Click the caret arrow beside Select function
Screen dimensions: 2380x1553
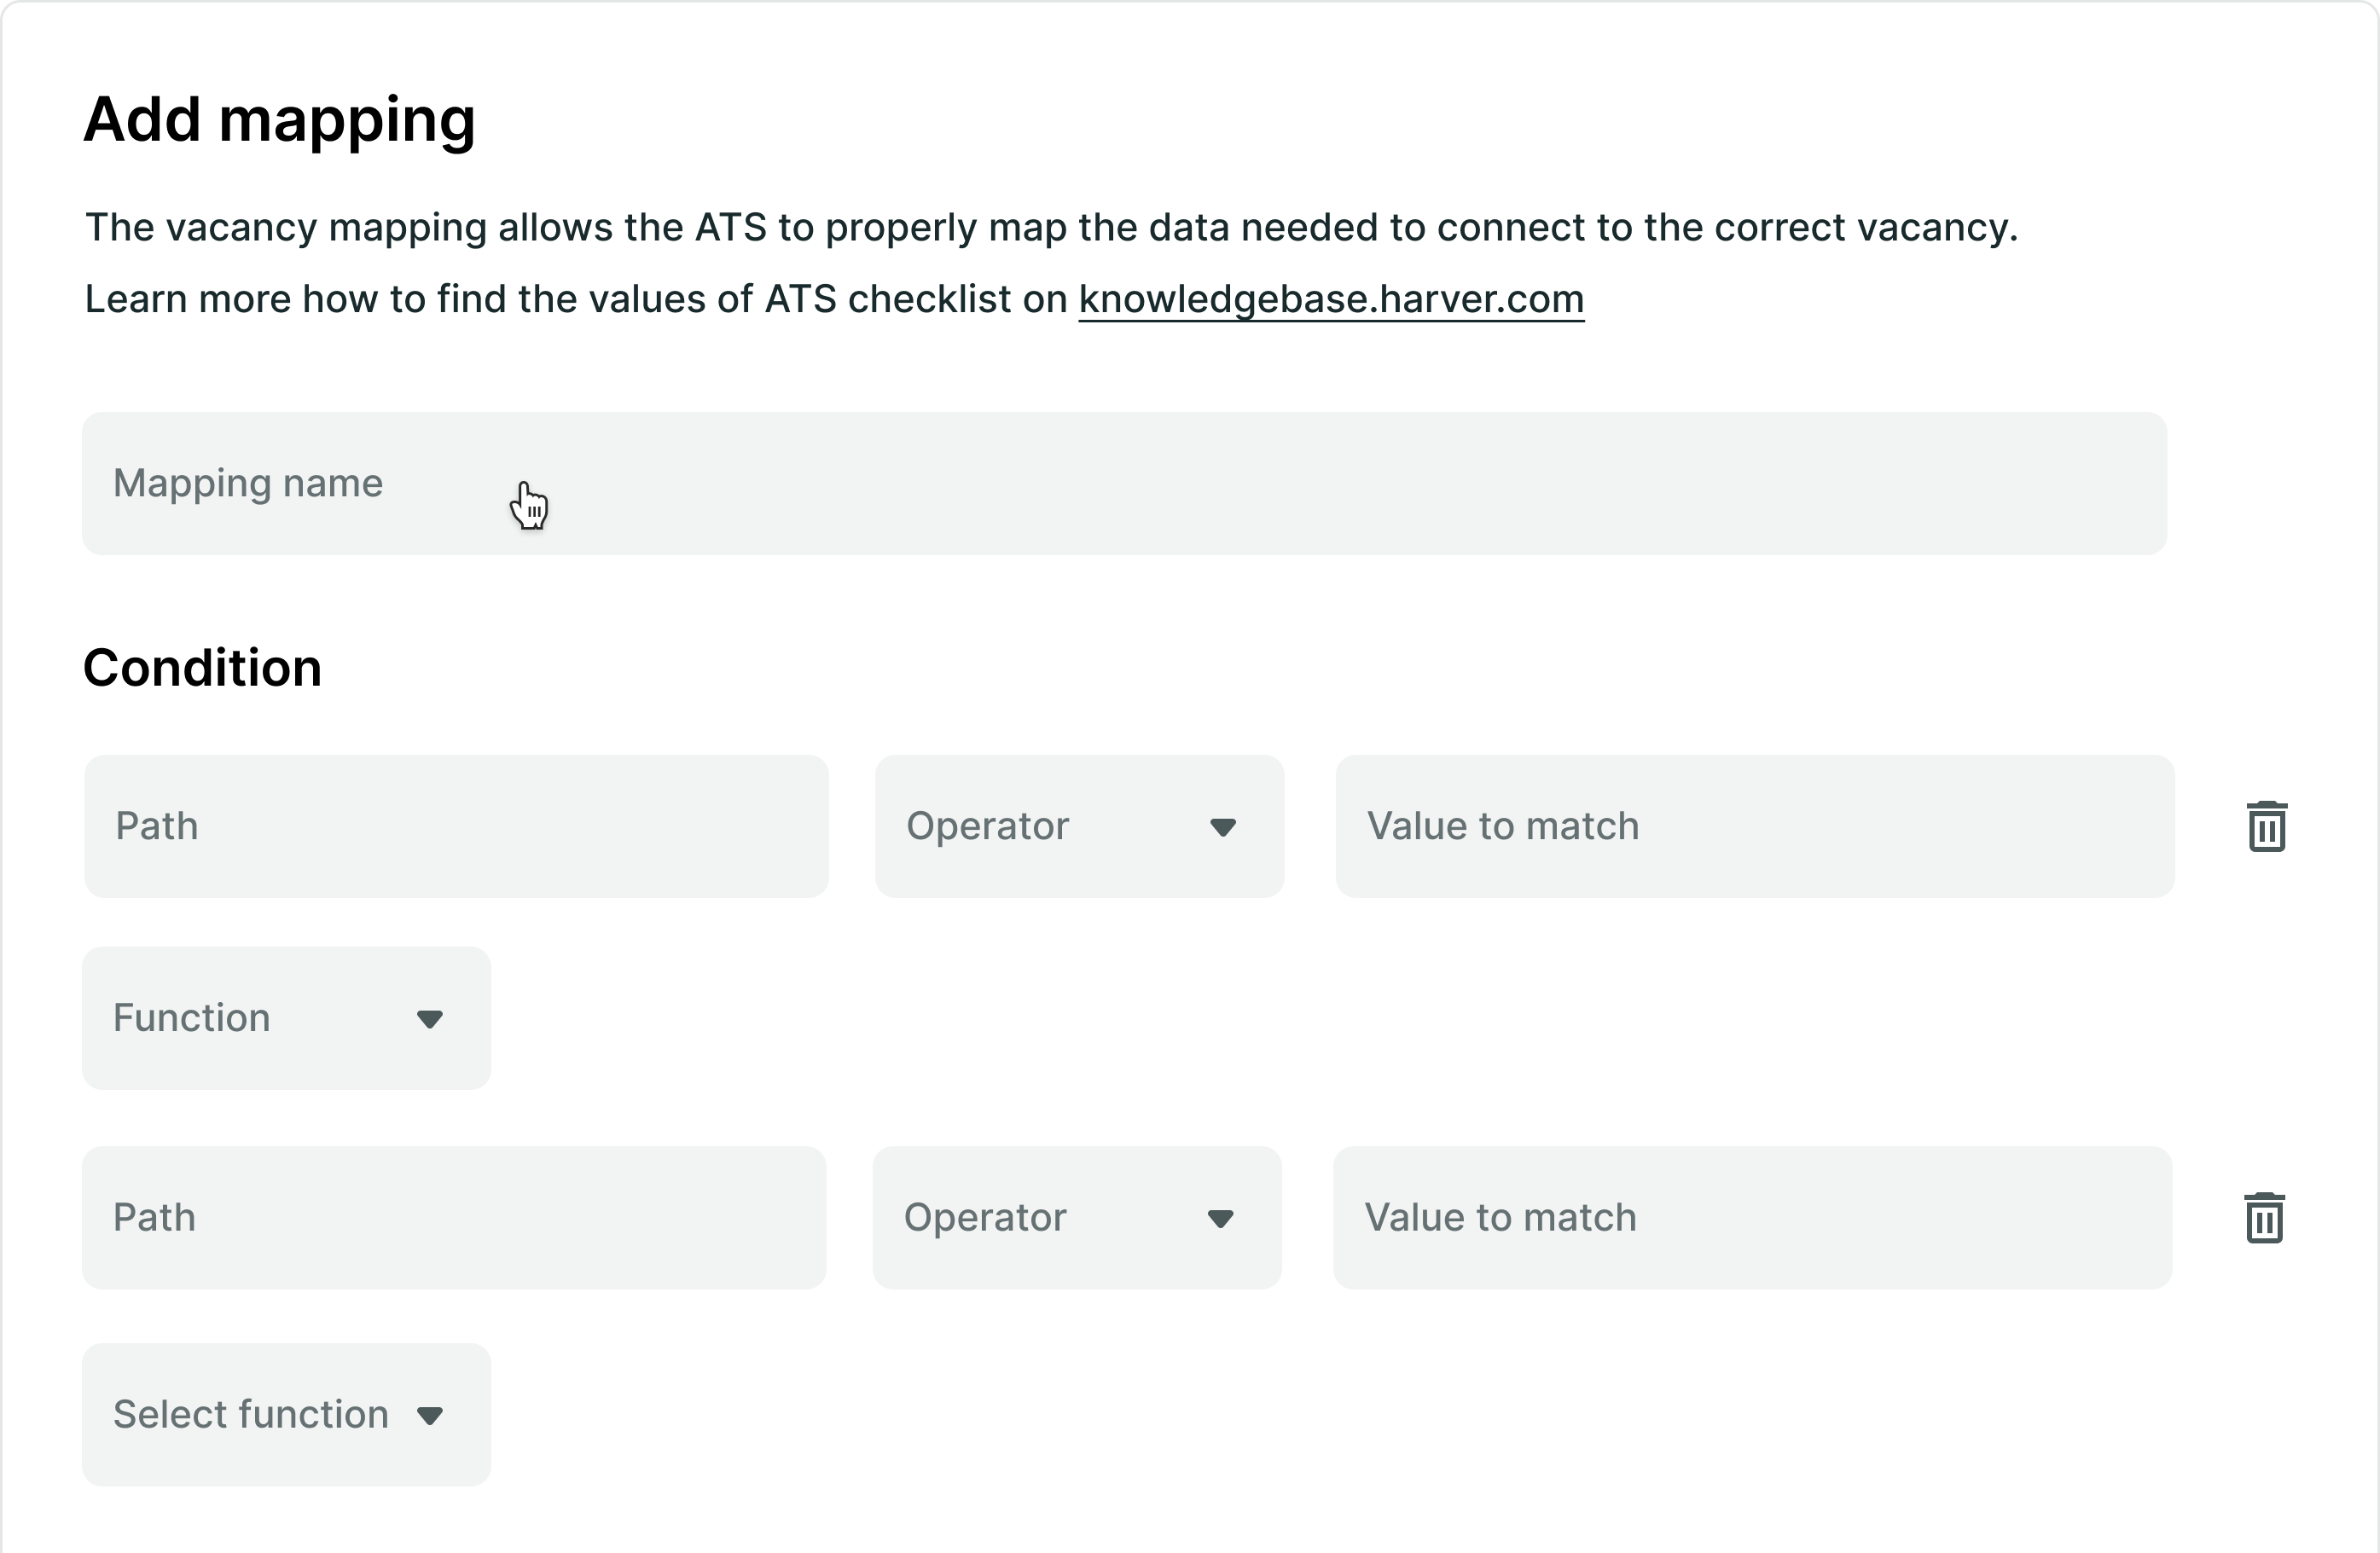[x=429, y=1415]
